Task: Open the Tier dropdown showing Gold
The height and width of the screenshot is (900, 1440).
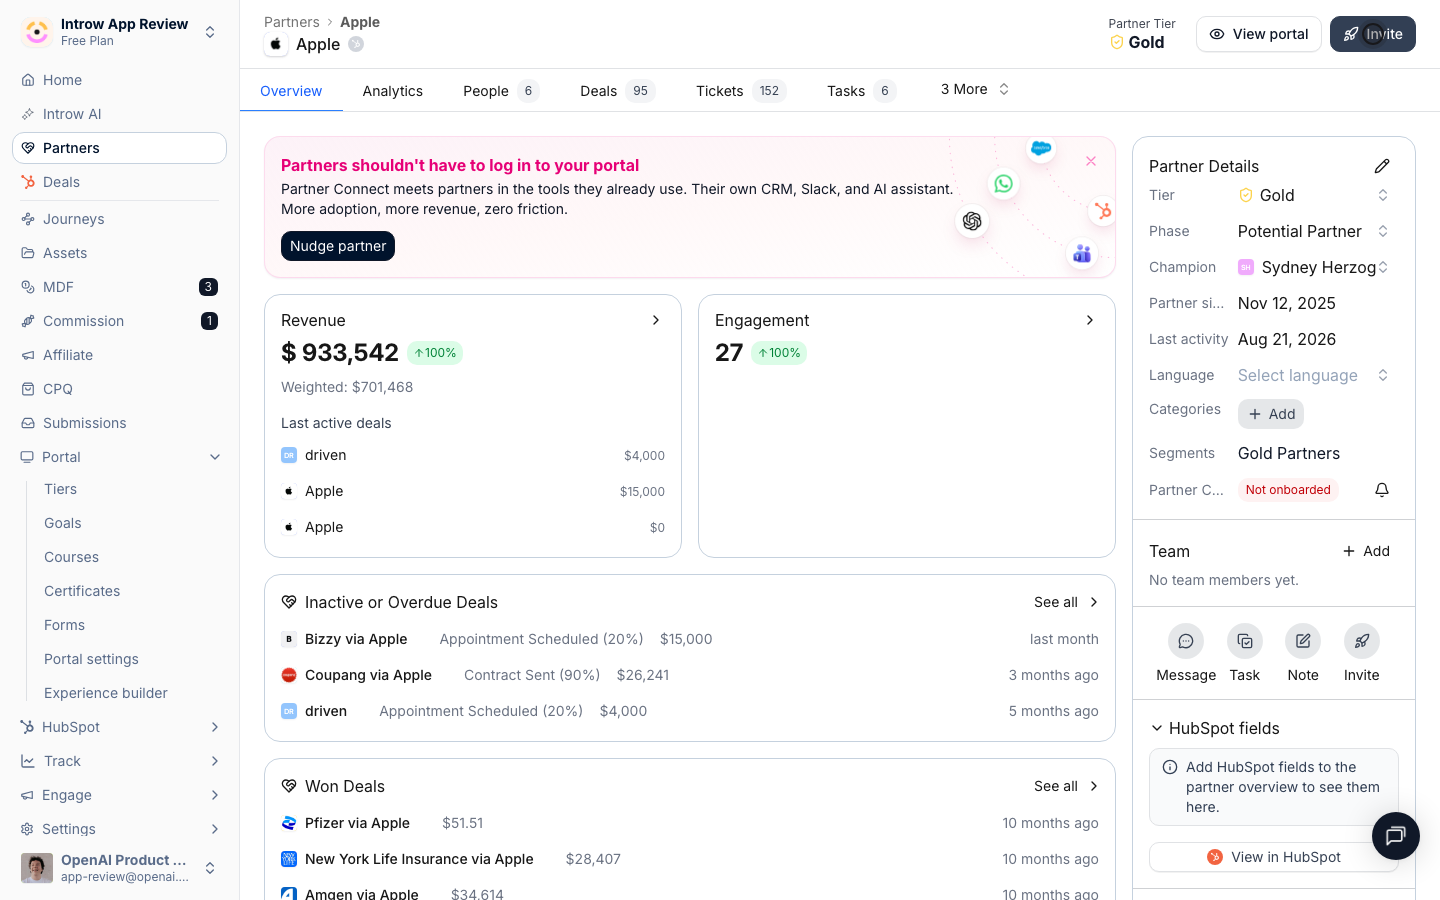Action: click(x=1314, y=195)
